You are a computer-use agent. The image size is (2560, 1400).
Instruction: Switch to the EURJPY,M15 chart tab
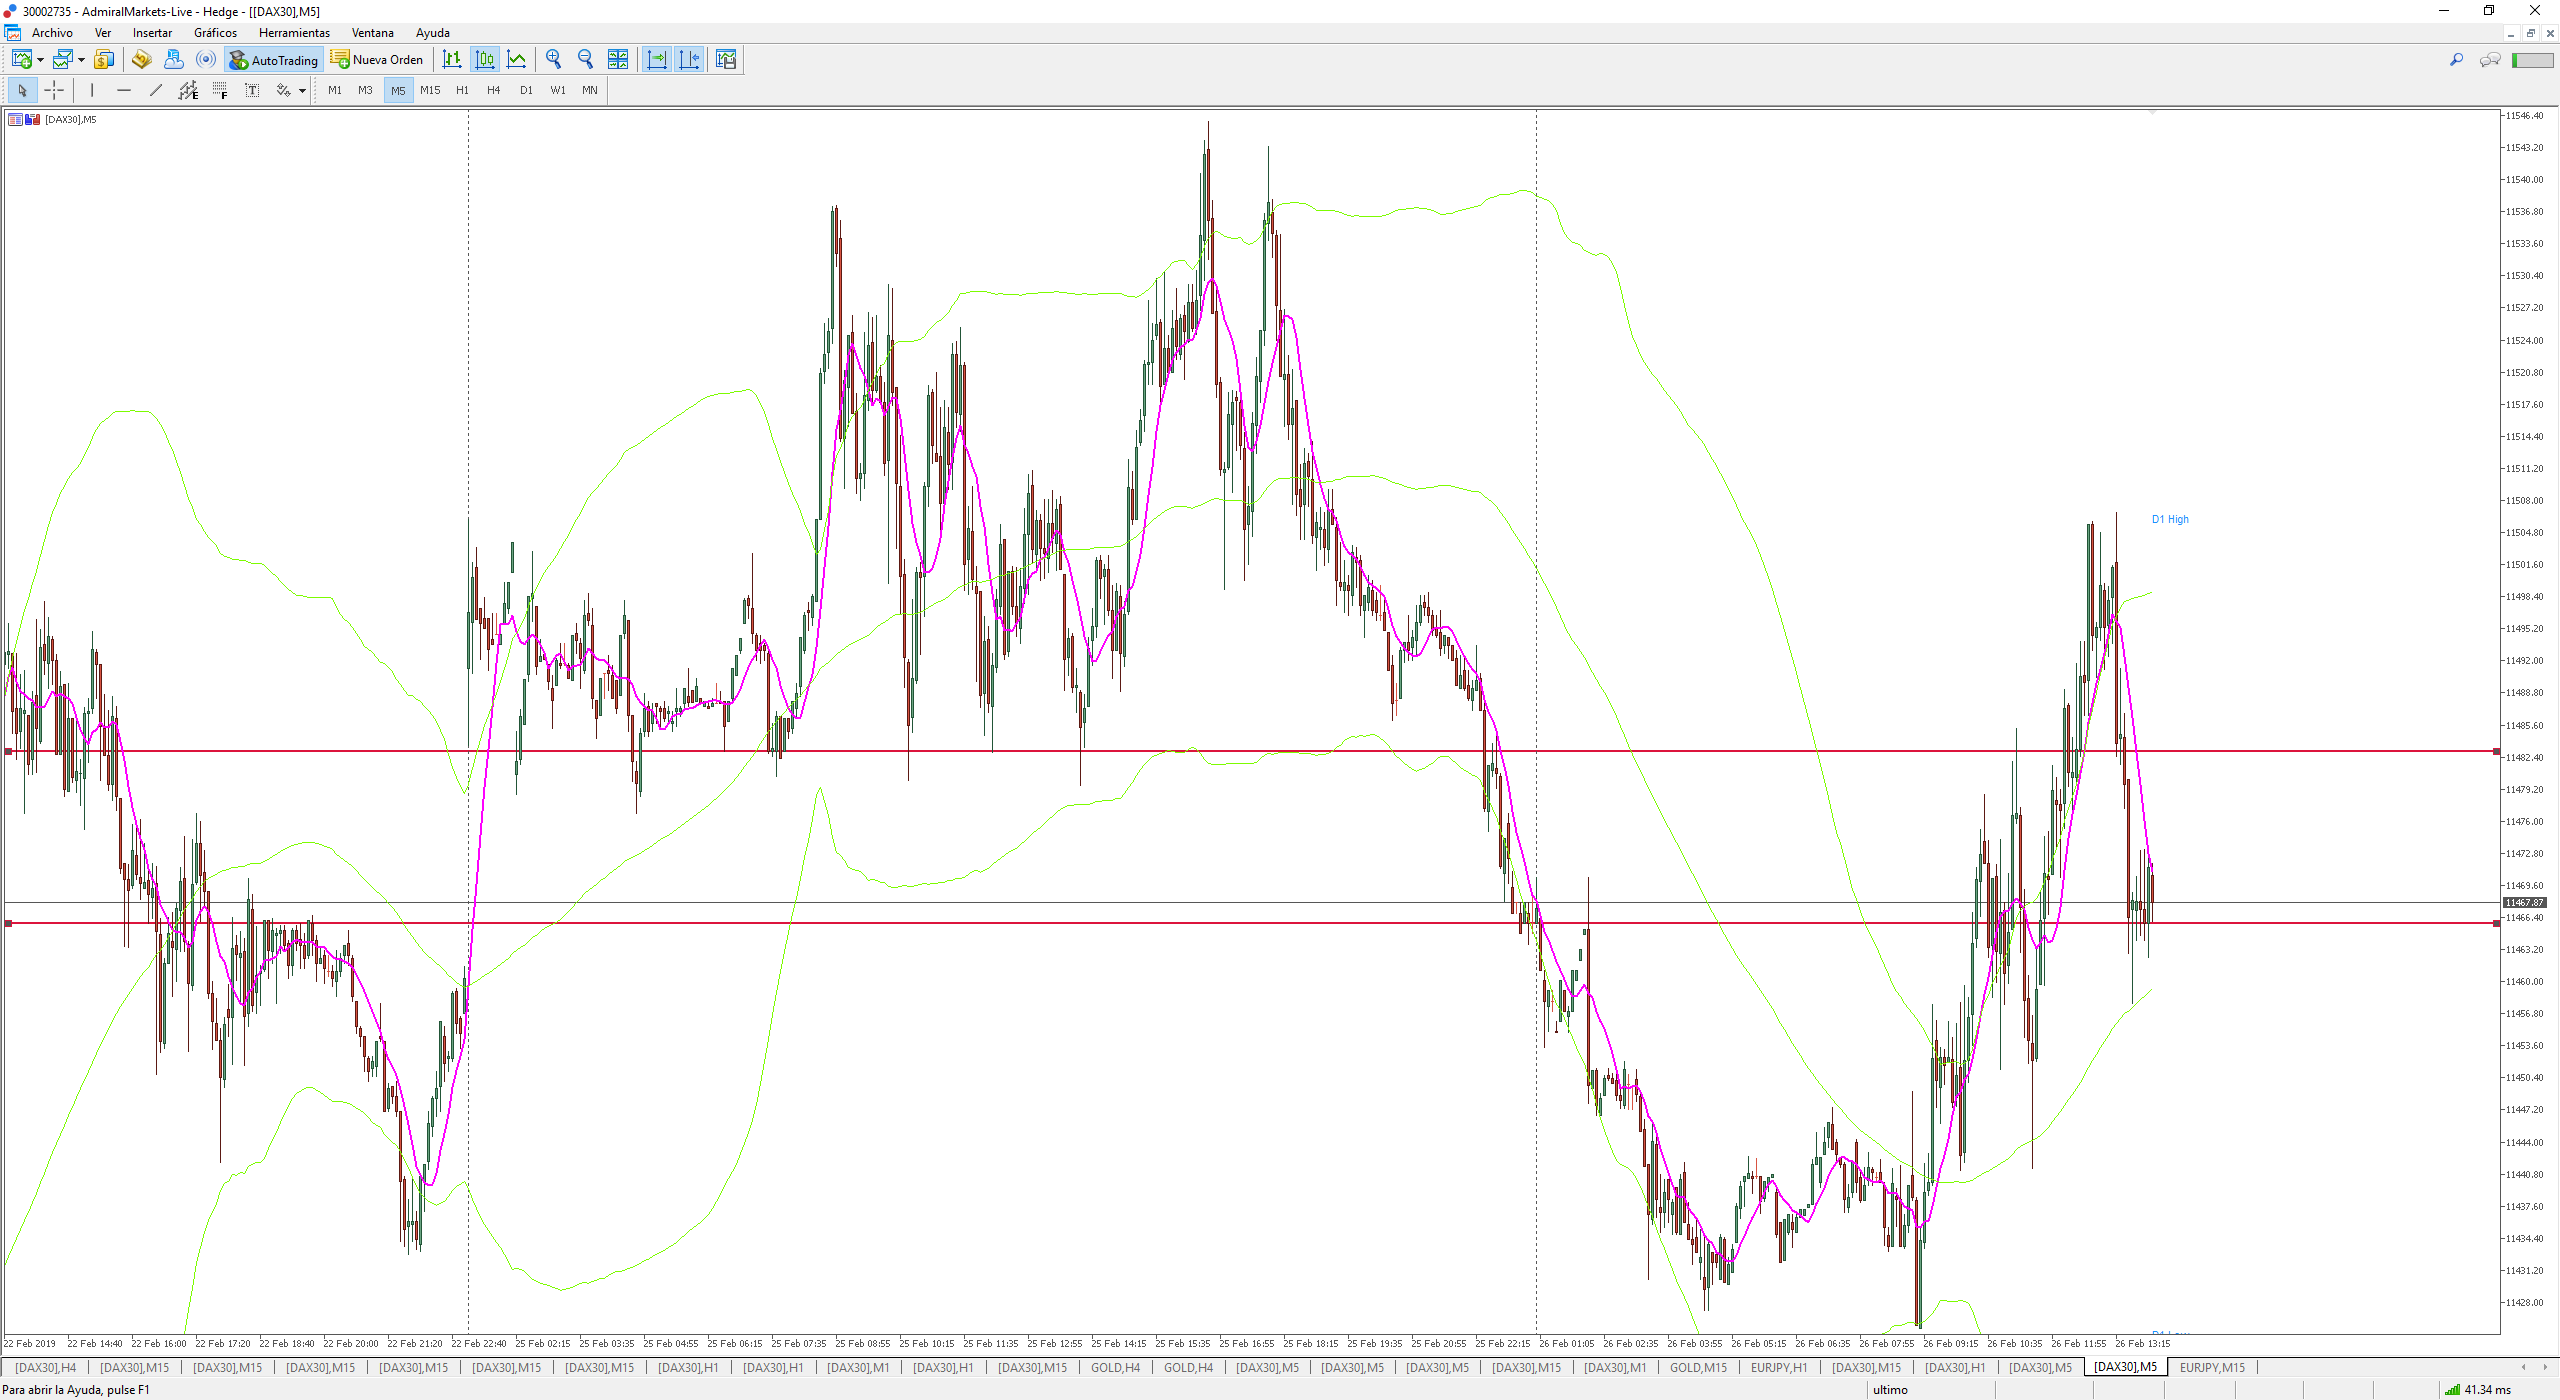pos(2212,1367)
